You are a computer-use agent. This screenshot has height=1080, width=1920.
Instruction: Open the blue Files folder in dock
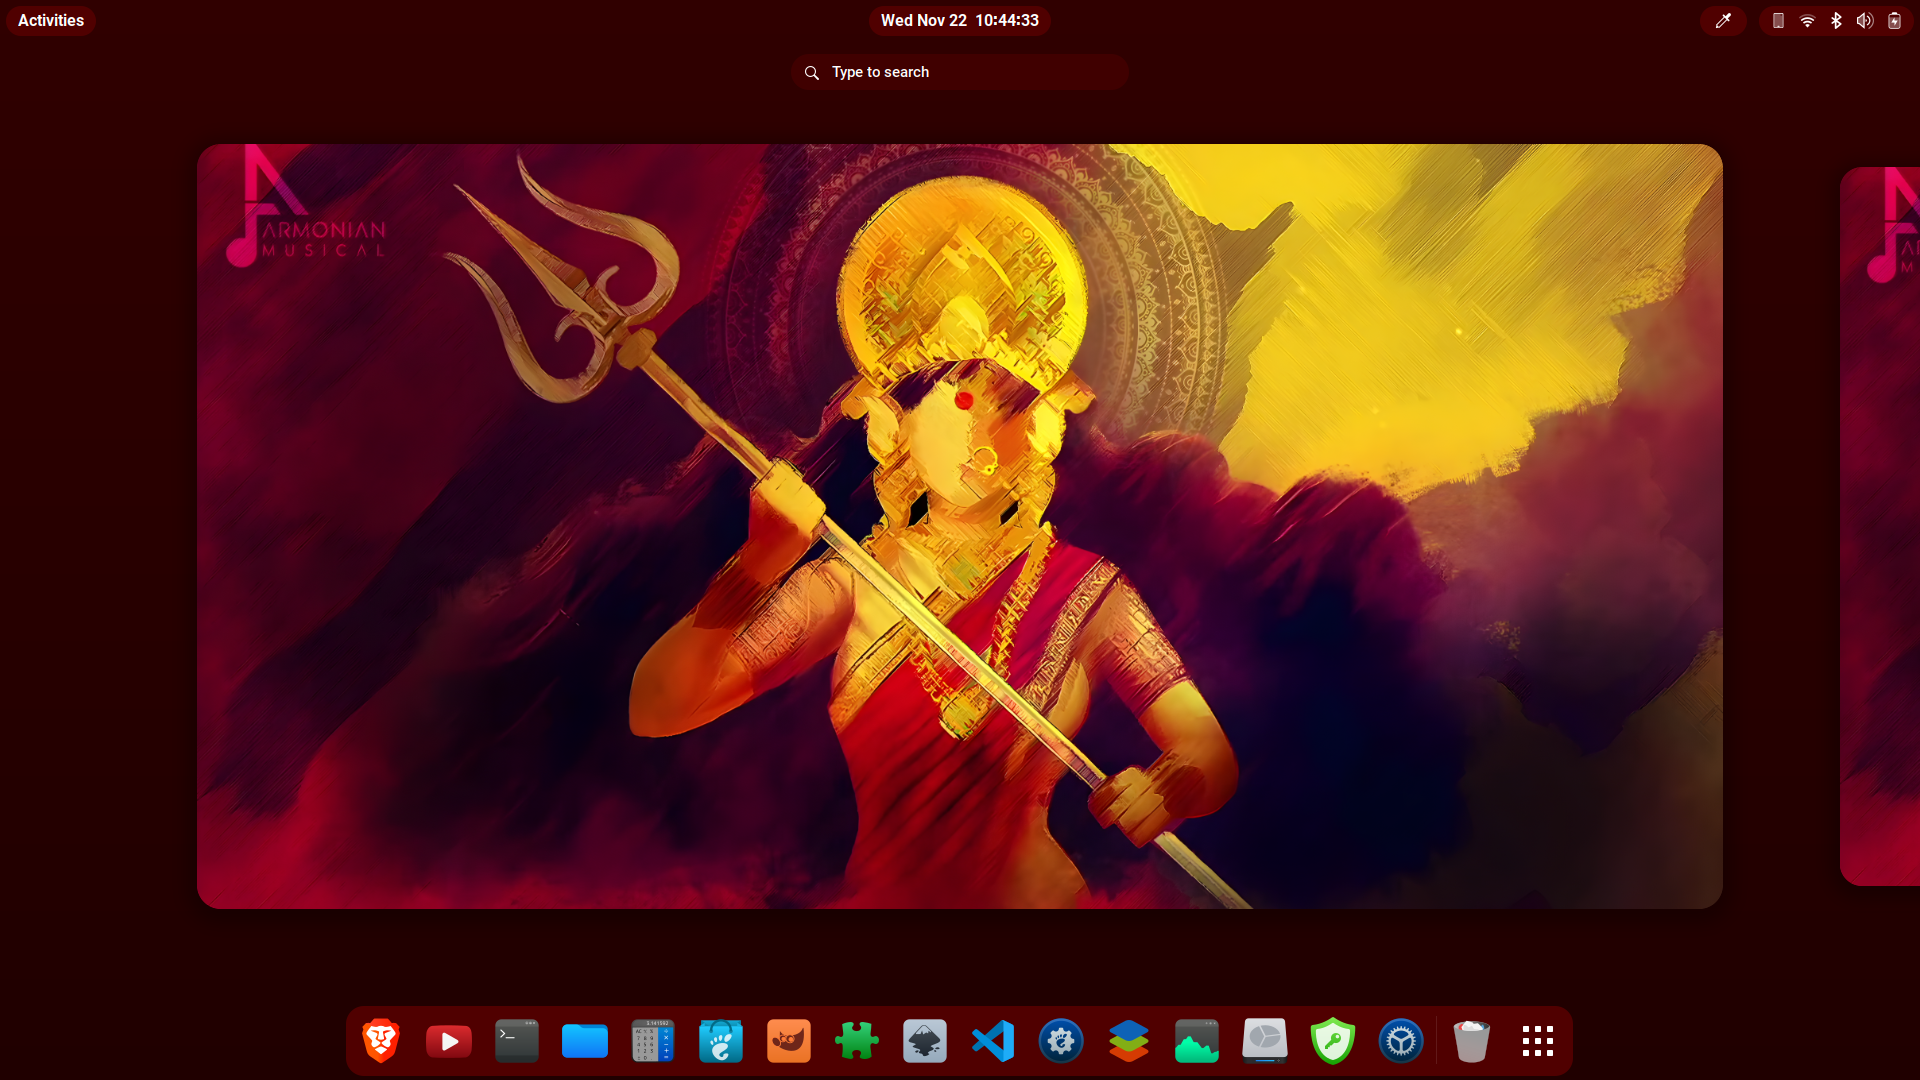point(585,1041)
